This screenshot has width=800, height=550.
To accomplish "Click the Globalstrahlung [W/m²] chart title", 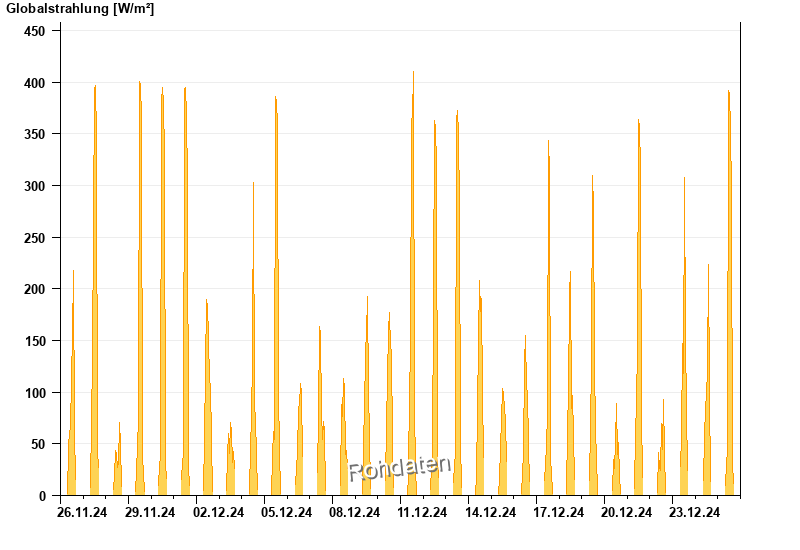I will (x=80, y=9).
